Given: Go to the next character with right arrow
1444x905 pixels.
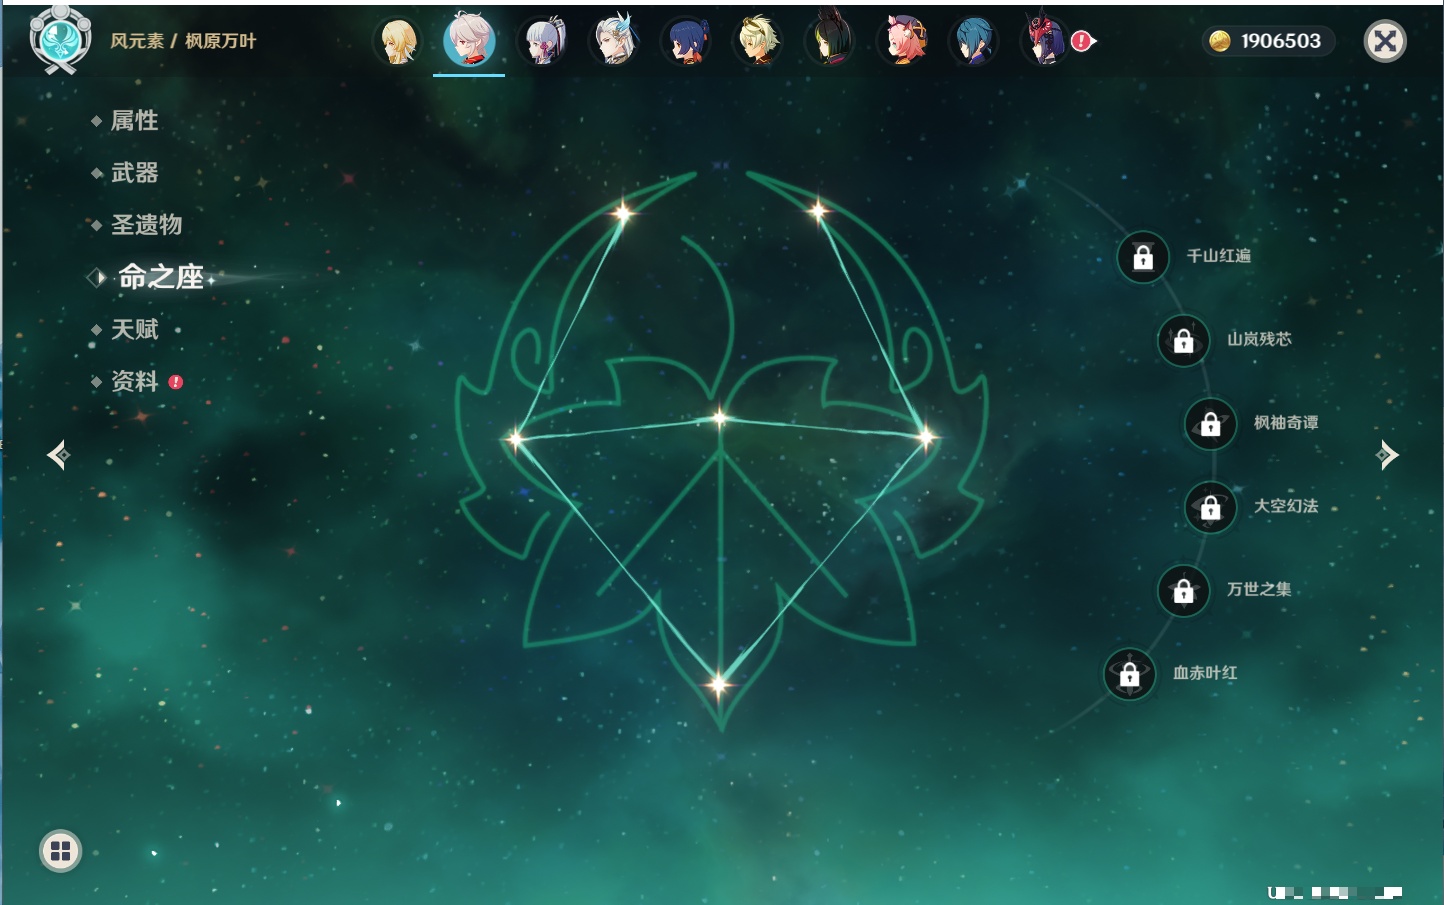Looking at the screenshot, I should tap(1387, 455).
